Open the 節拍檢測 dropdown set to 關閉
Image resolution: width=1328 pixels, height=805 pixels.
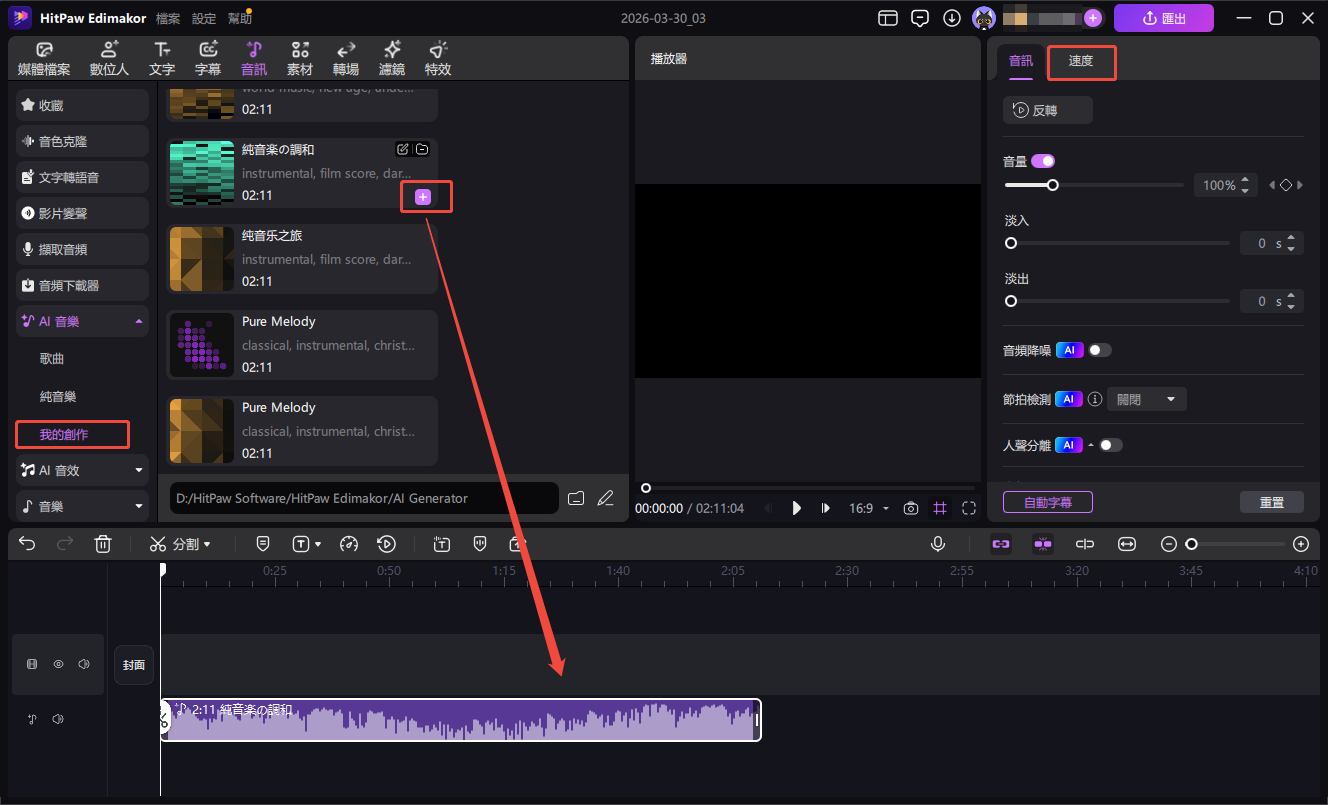coord(1146,399)
